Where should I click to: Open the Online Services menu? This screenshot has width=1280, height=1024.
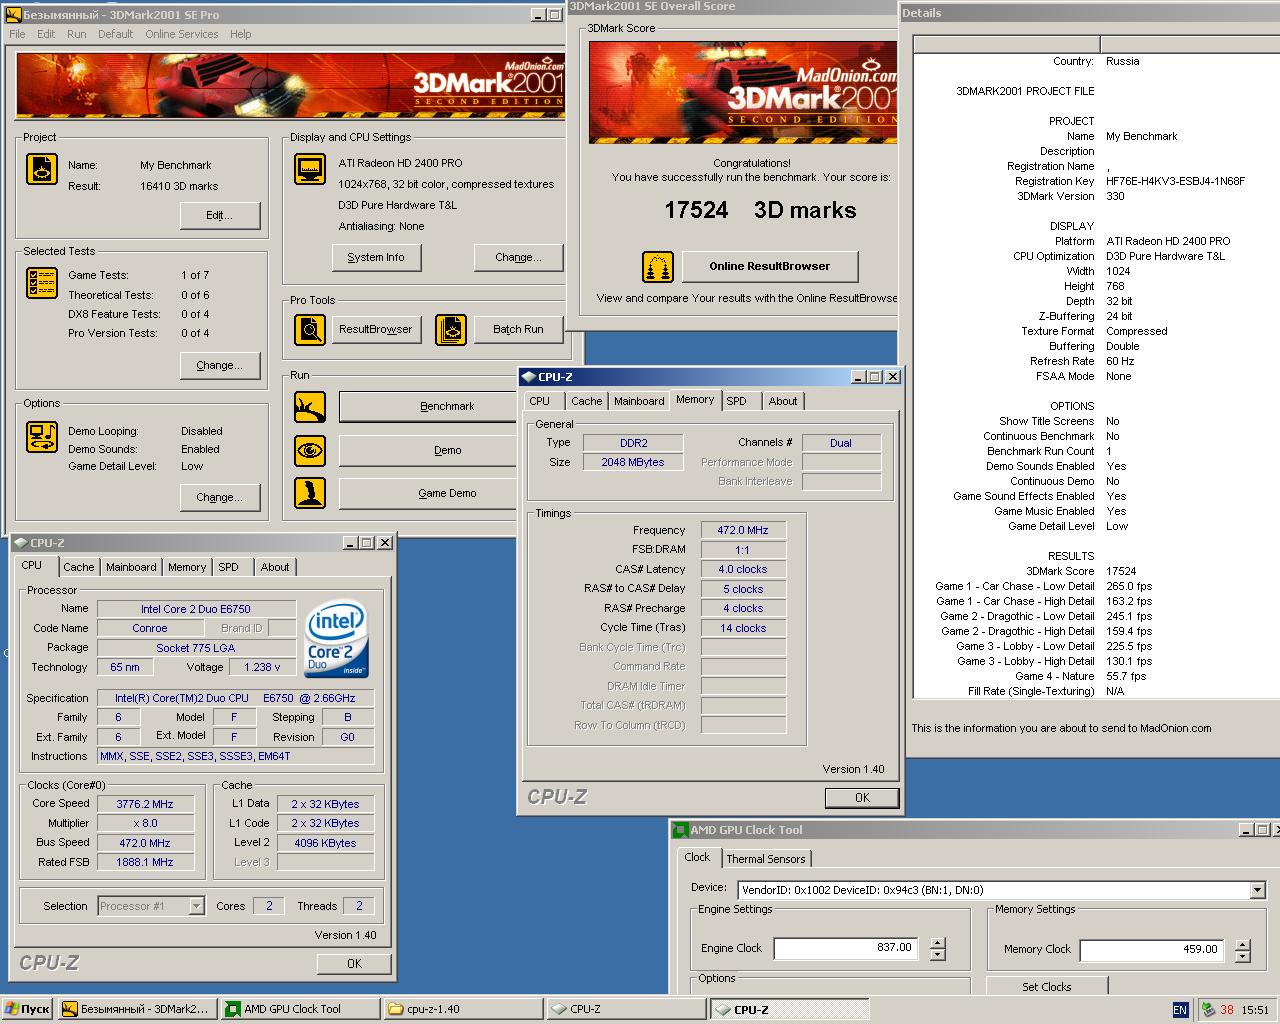click(181, 34)
